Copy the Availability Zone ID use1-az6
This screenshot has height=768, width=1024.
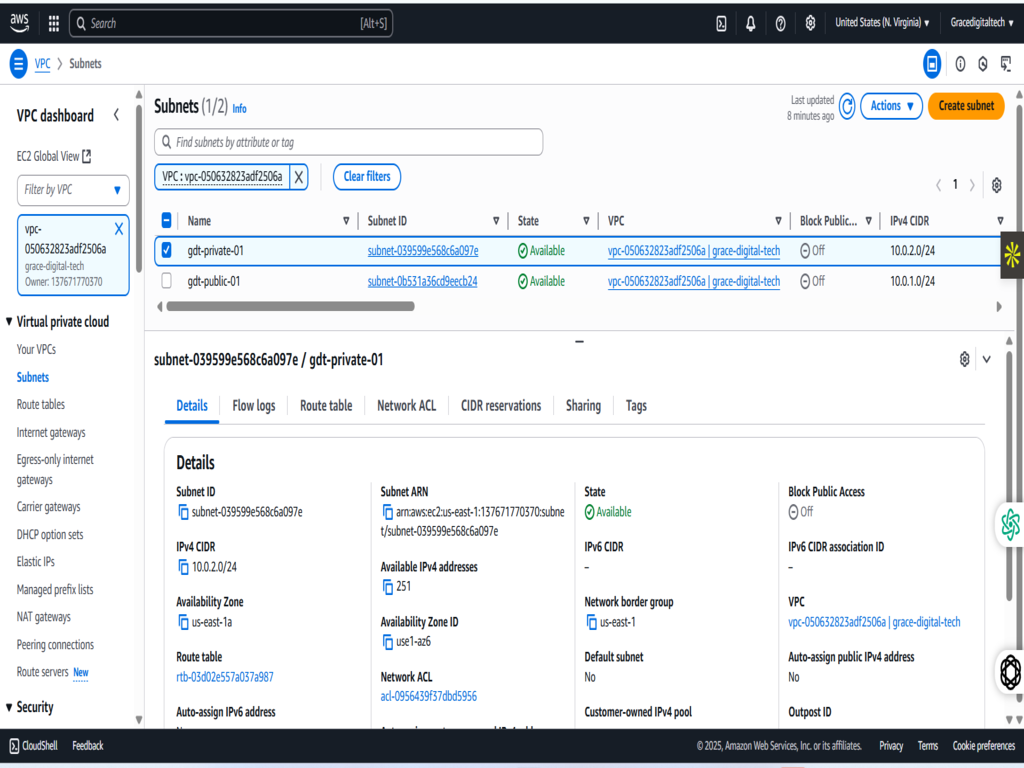pos(387,642)
